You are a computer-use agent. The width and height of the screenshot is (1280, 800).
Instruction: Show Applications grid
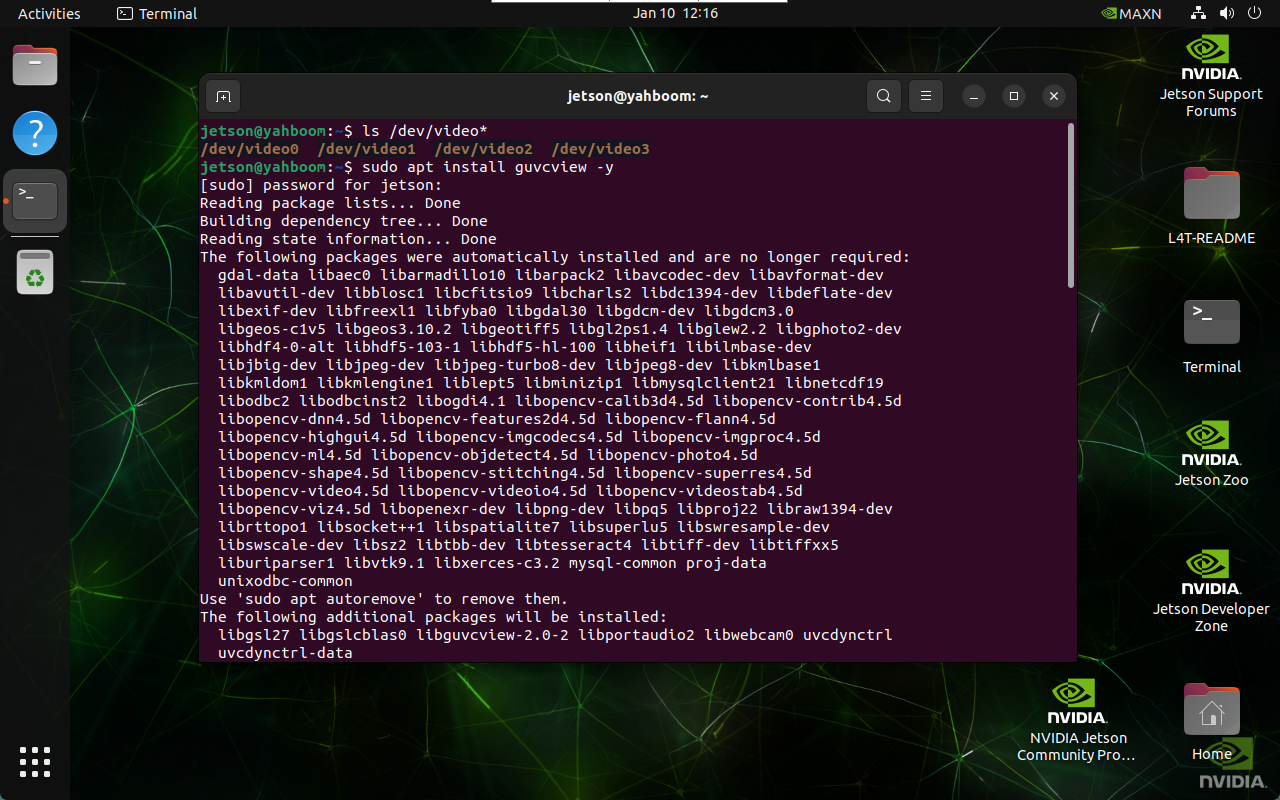35,761
